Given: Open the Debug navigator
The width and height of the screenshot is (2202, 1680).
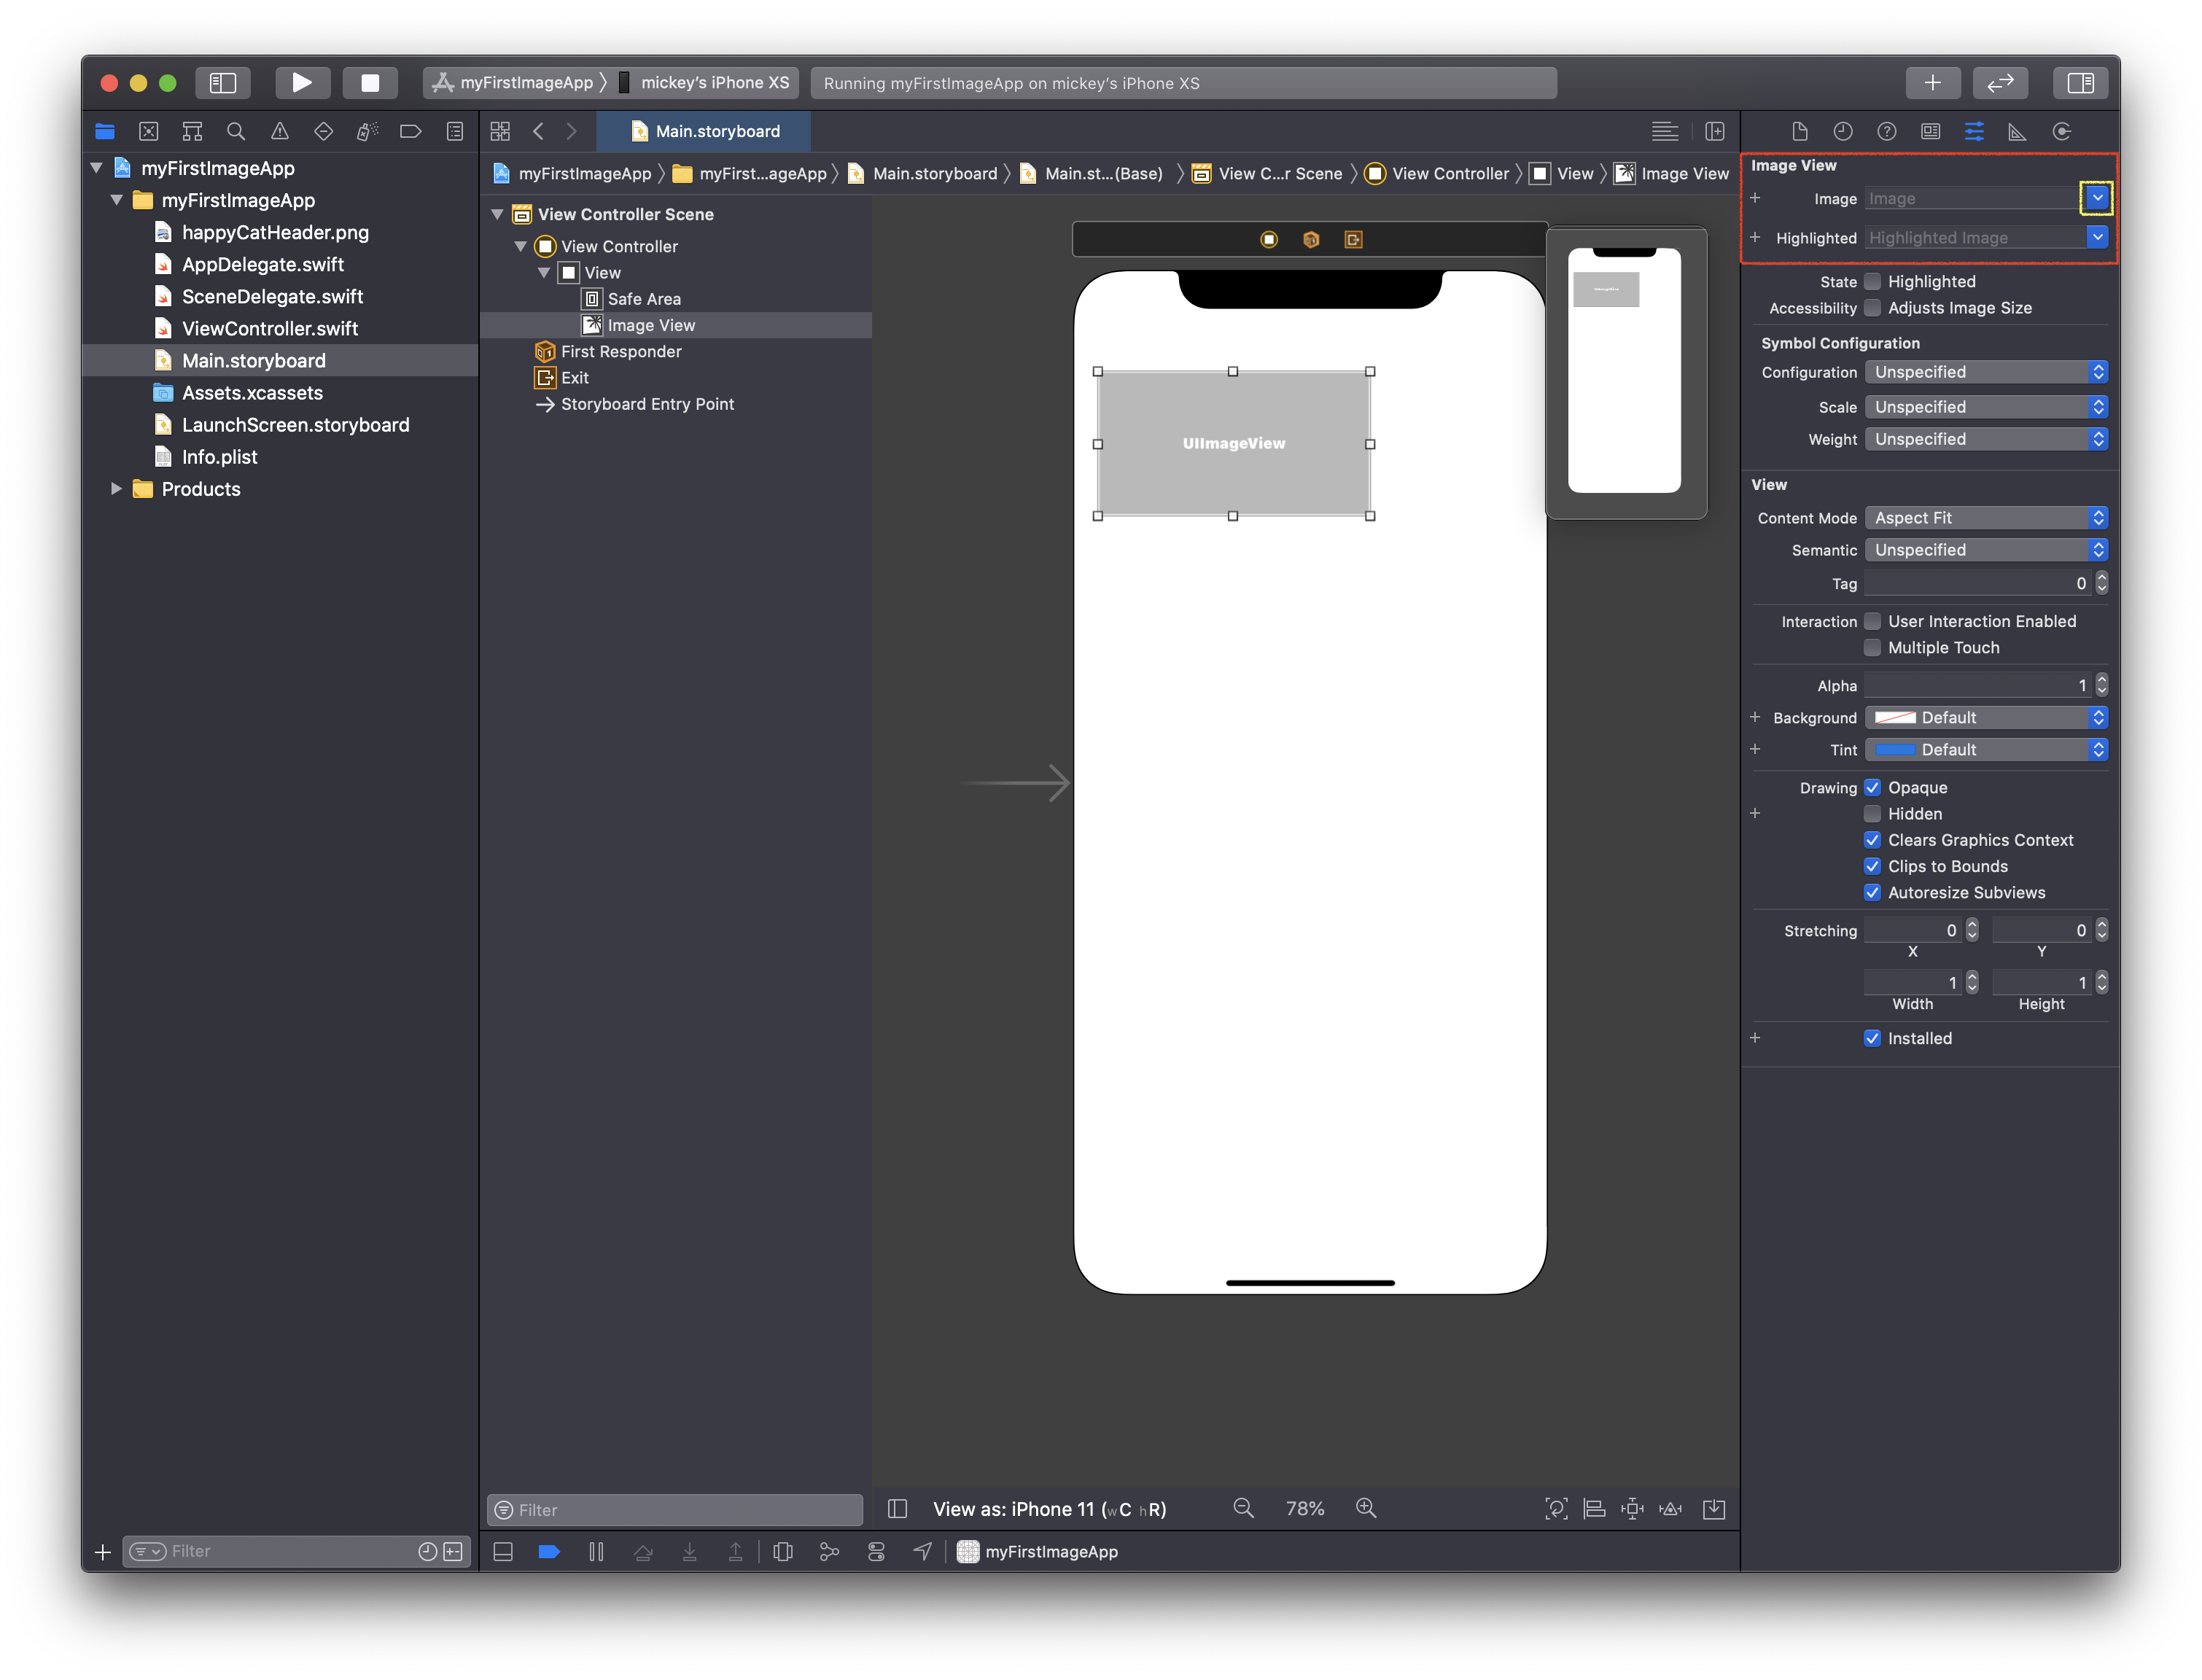Looking at the screenshot, I should click(x=367, y=131).
